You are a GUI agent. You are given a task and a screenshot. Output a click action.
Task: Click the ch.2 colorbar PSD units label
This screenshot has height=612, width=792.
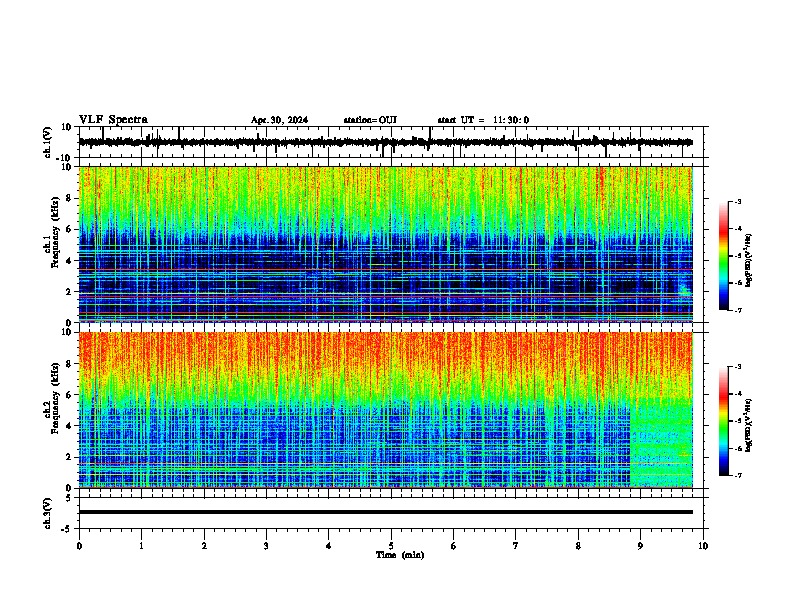[748, 425]
